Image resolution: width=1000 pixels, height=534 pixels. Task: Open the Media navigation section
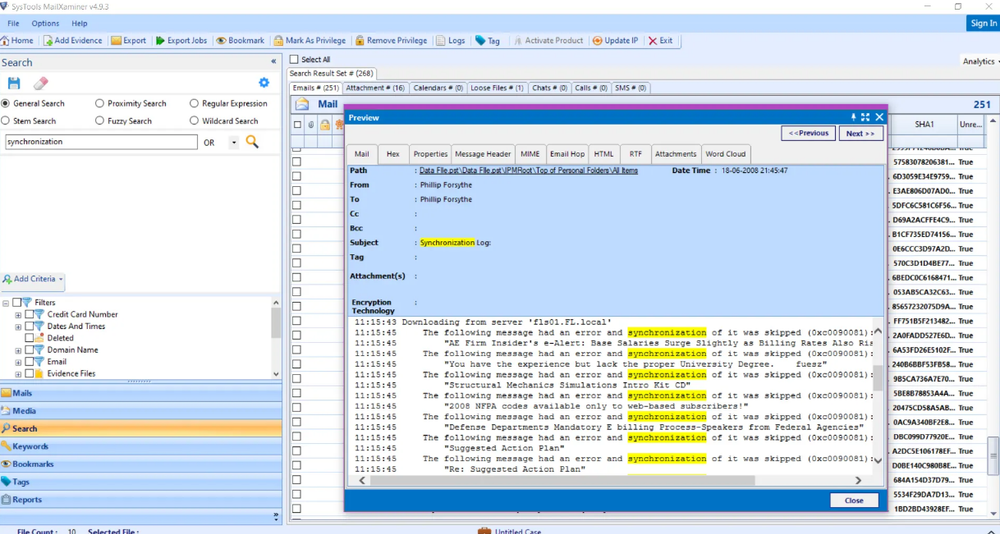click(x=141, y=411)
